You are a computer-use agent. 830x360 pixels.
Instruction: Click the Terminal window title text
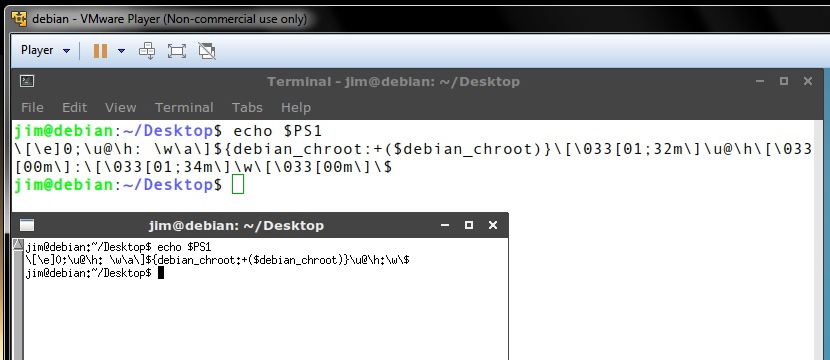coord(393,82)
